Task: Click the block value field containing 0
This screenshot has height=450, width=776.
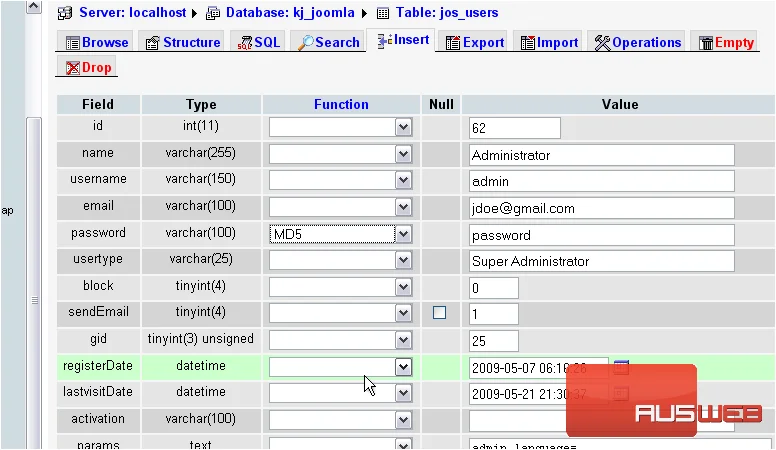Action: 494,288
